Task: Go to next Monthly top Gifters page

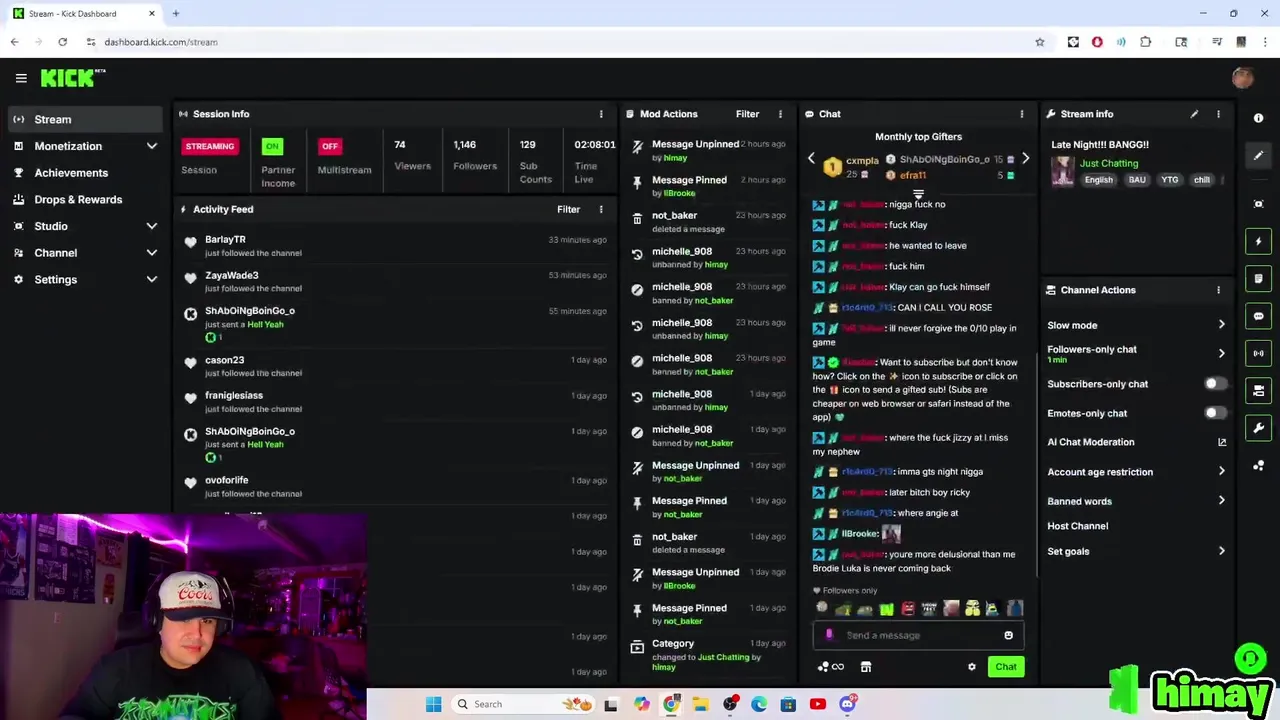Action: click(1025, 159)
